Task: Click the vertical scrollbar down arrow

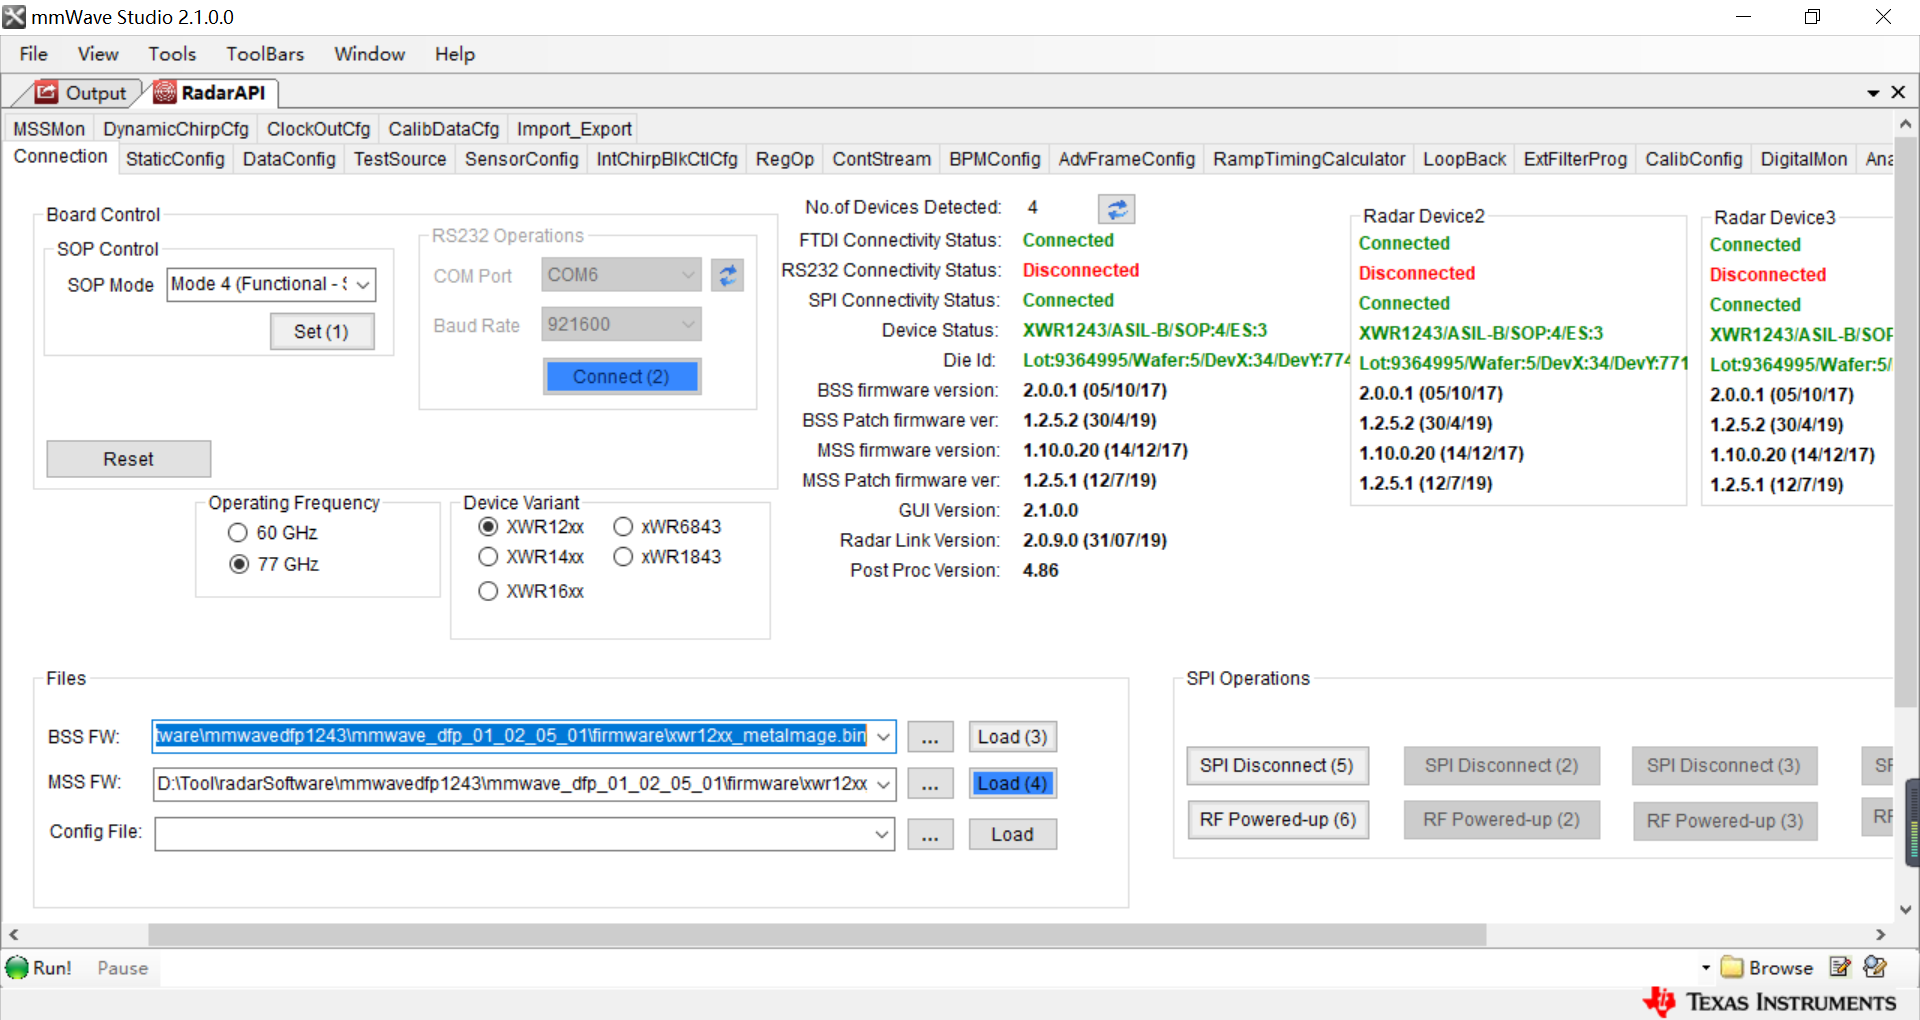Action: 1905,909
